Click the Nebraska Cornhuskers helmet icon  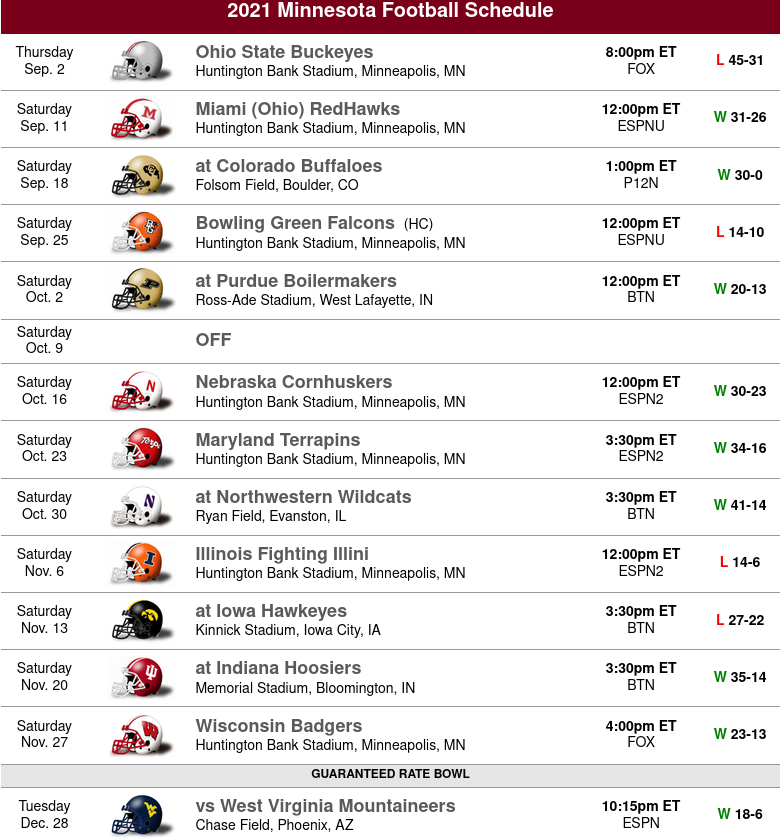142,392
